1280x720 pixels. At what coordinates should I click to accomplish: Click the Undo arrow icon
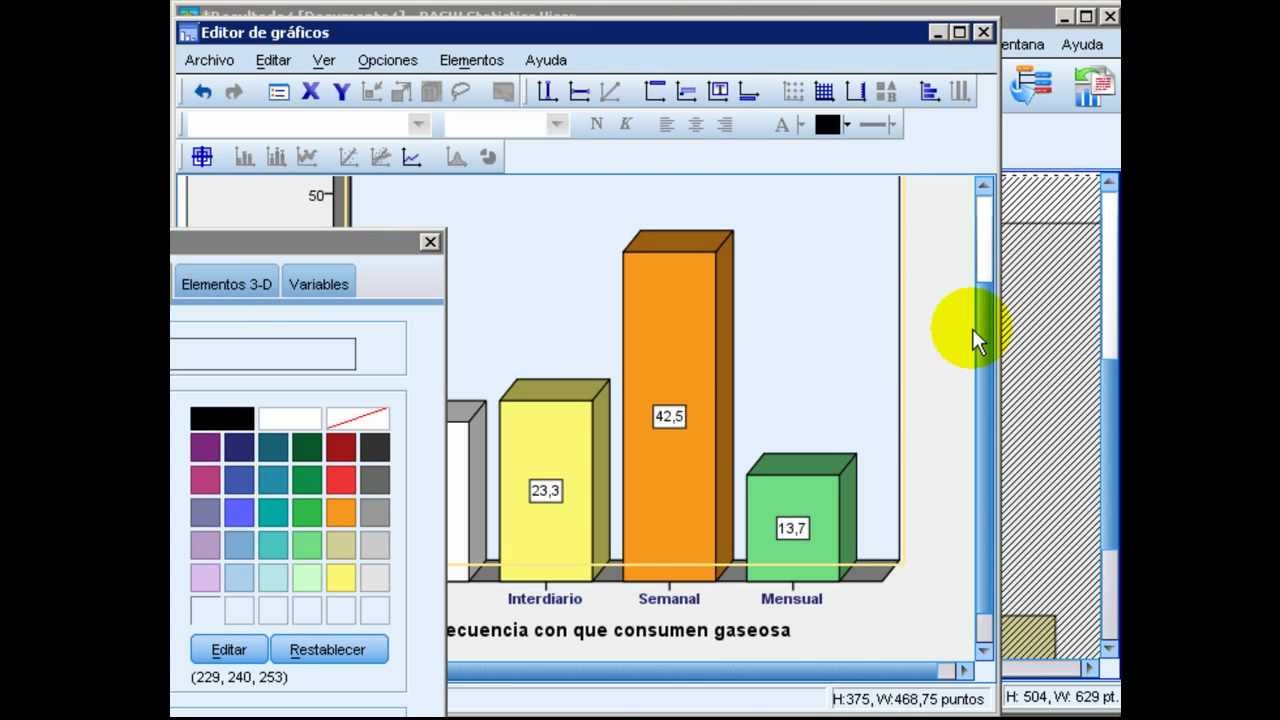[203, 92]
